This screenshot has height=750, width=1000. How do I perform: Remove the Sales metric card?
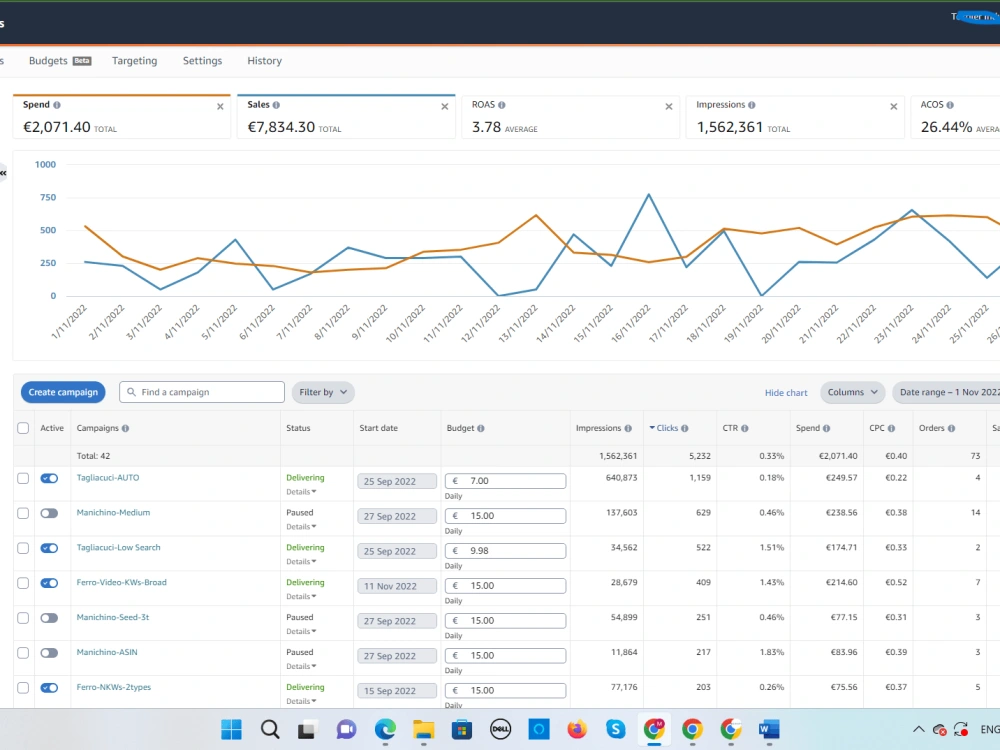(x=445, y=107)
